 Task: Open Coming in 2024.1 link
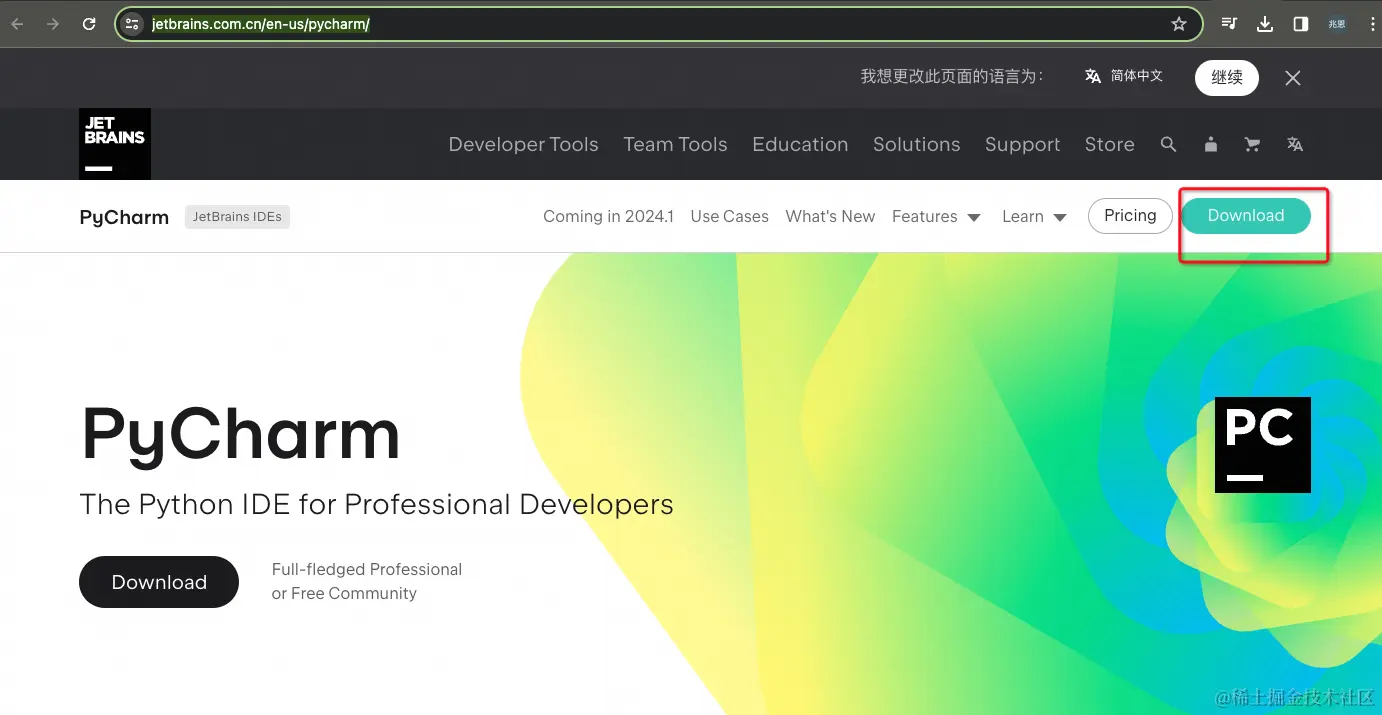608,216
